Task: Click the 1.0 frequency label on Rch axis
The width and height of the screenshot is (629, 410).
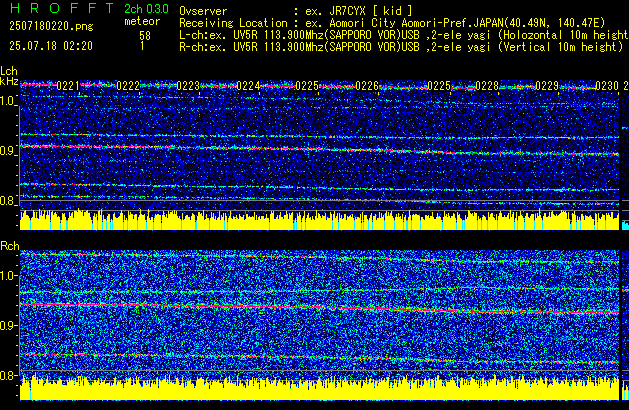Action: point(8,276)
